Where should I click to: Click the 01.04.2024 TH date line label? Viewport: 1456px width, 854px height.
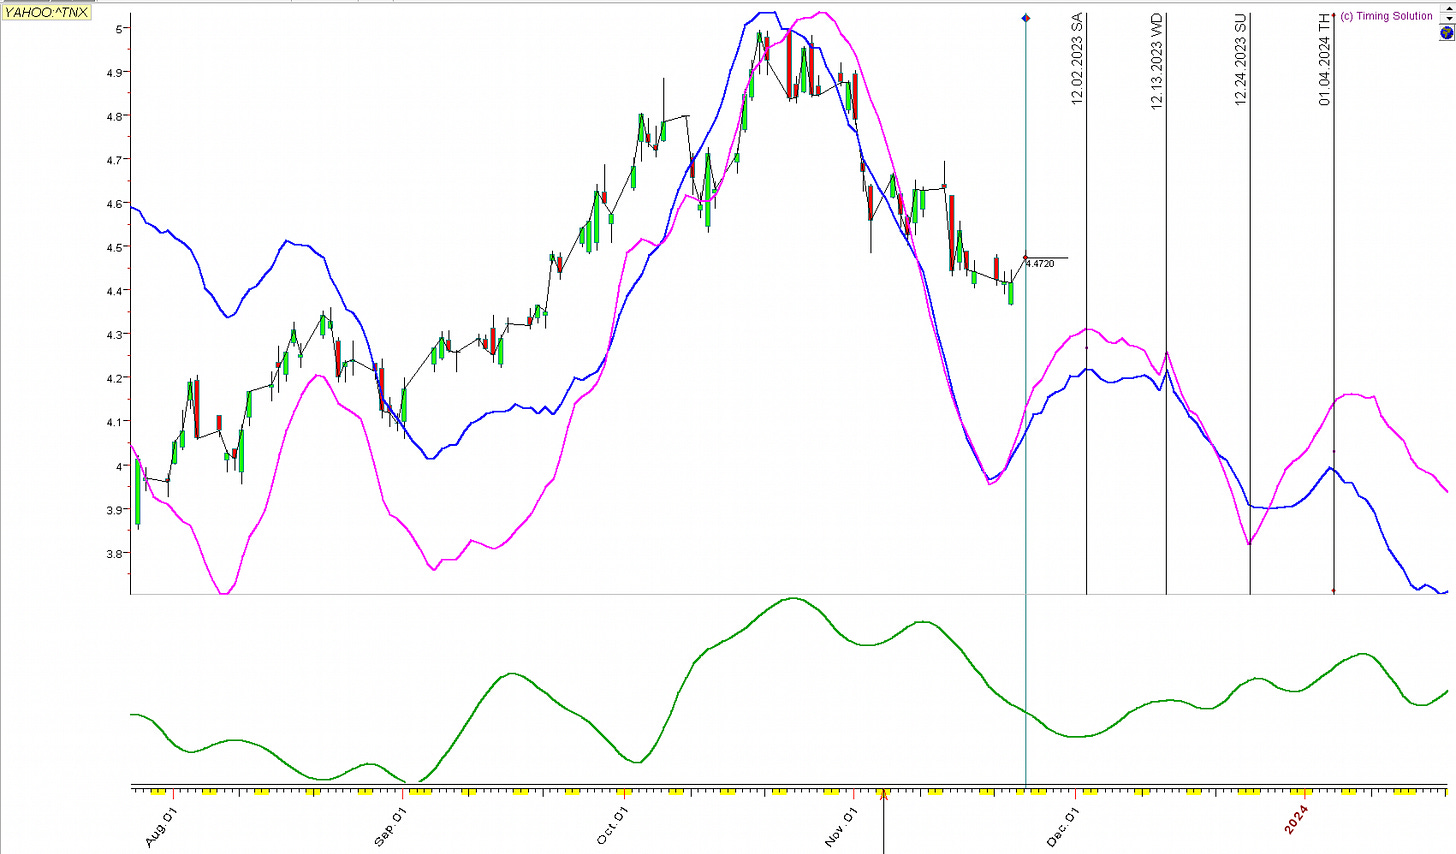click(x=1324, y=59)
